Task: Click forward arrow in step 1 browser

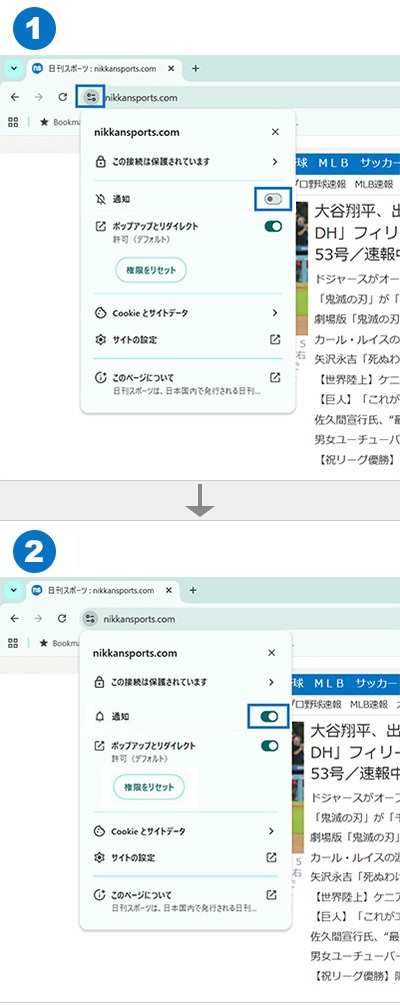Action: (38, 97)
